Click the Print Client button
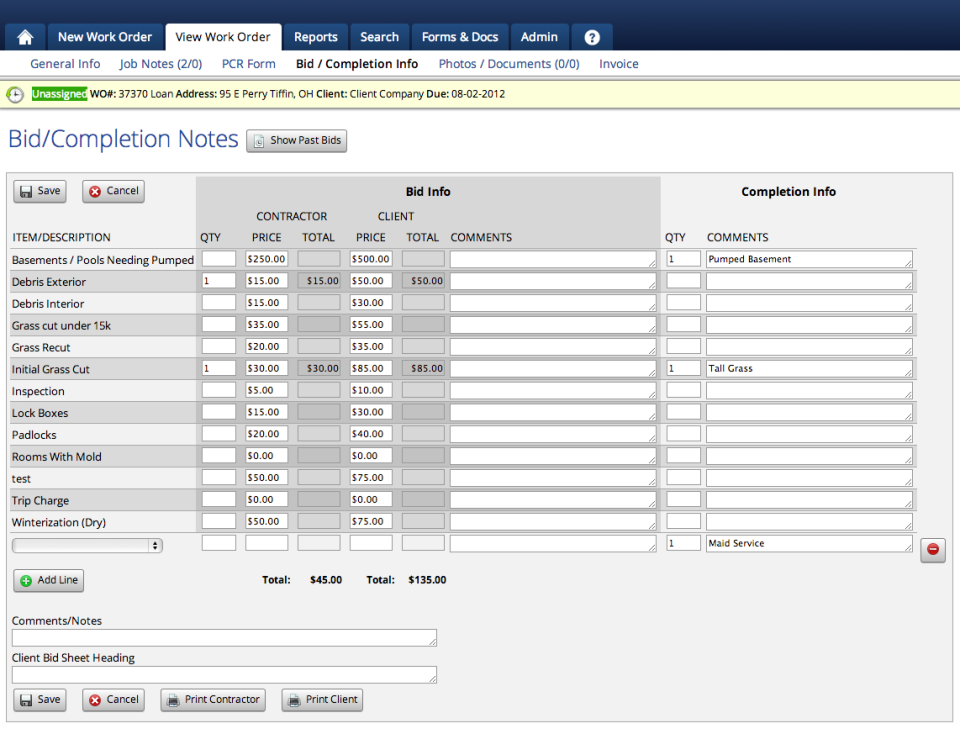 [322, 700]
